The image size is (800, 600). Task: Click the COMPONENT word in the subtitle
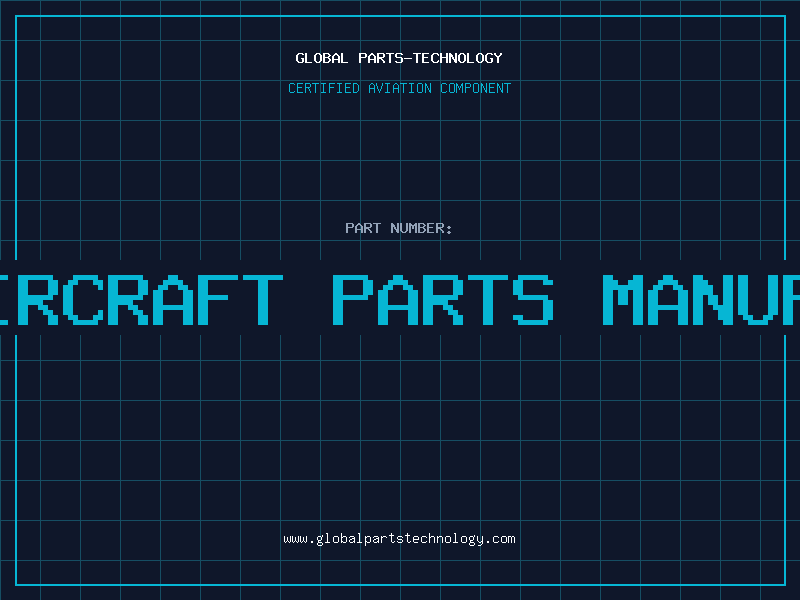click(x=476, y=88)
